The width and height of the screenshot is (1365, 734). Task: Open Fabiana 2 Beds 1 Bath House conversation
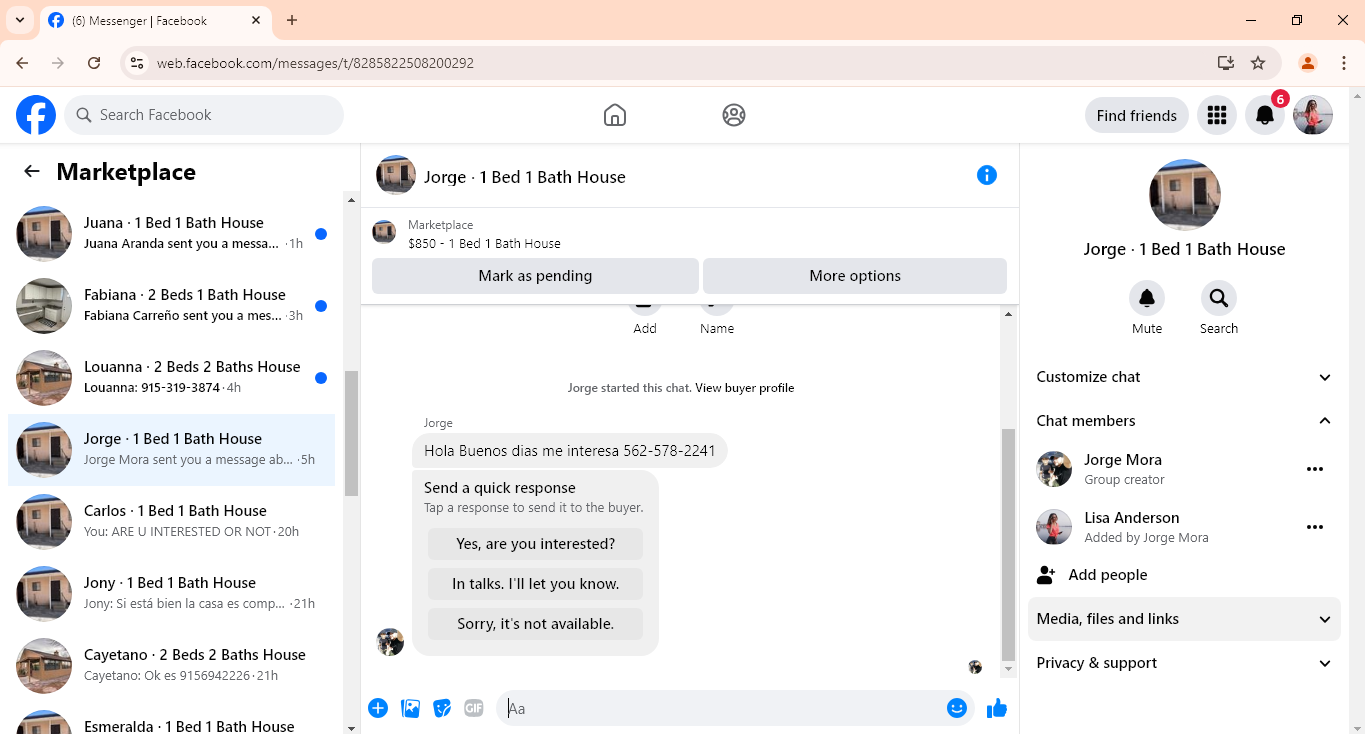[x=172, y=306]
